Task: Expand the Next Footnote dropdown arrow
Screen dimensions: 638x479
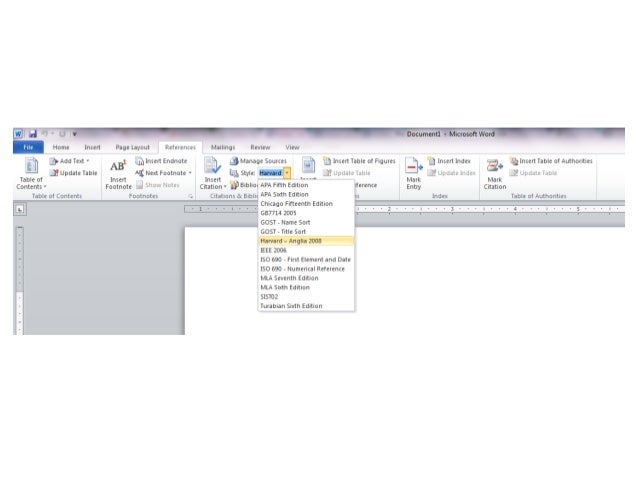Action: coord(190,173)
